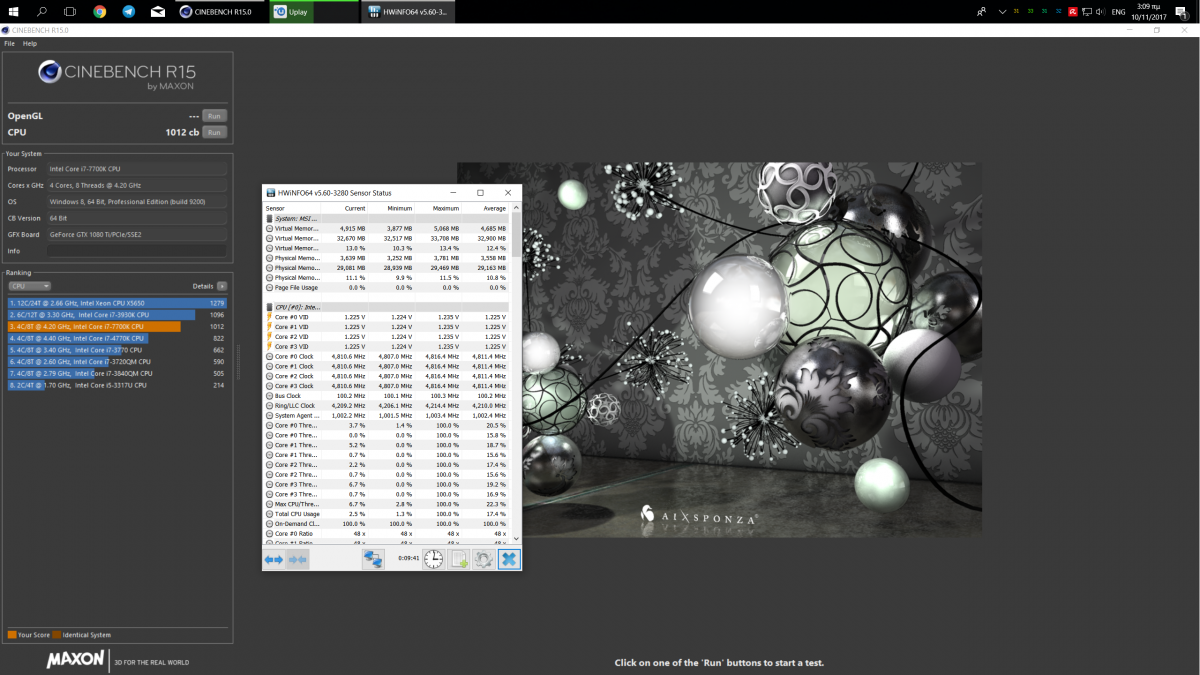Reset HWiNFO clock timer icon

(x=433, y=559)
